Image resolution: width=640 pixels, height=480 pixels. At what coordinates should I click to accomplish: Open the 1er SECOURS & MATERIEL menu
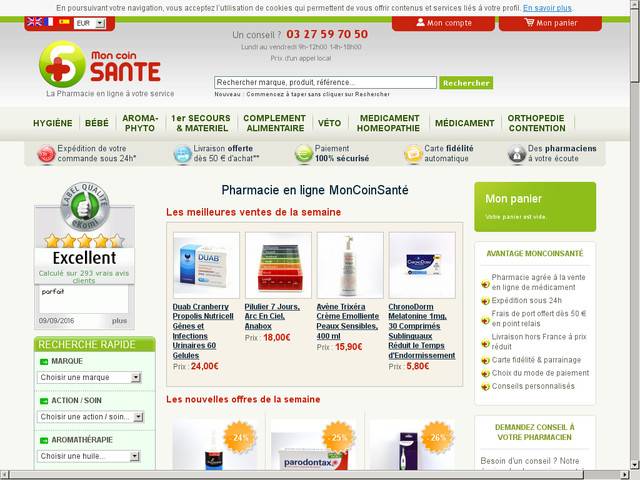201,123
